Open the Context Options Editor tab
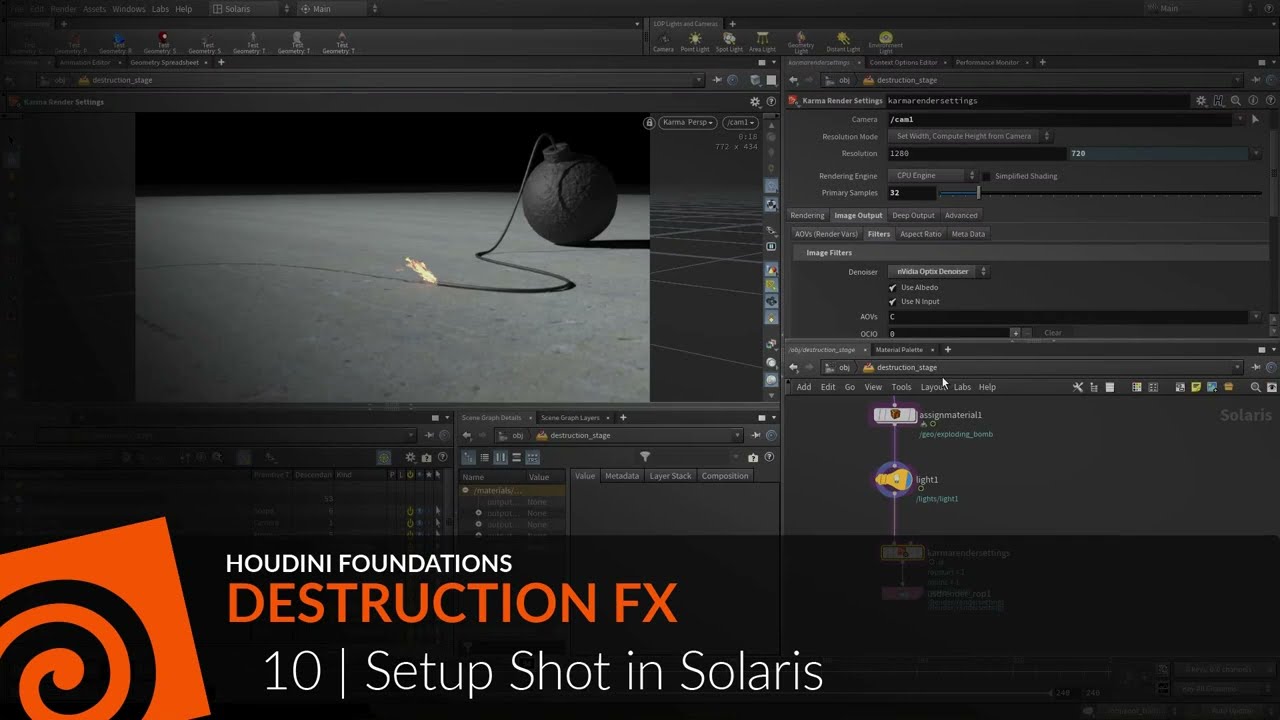This screenshot has height=720, width=1280. click(903, 62)
